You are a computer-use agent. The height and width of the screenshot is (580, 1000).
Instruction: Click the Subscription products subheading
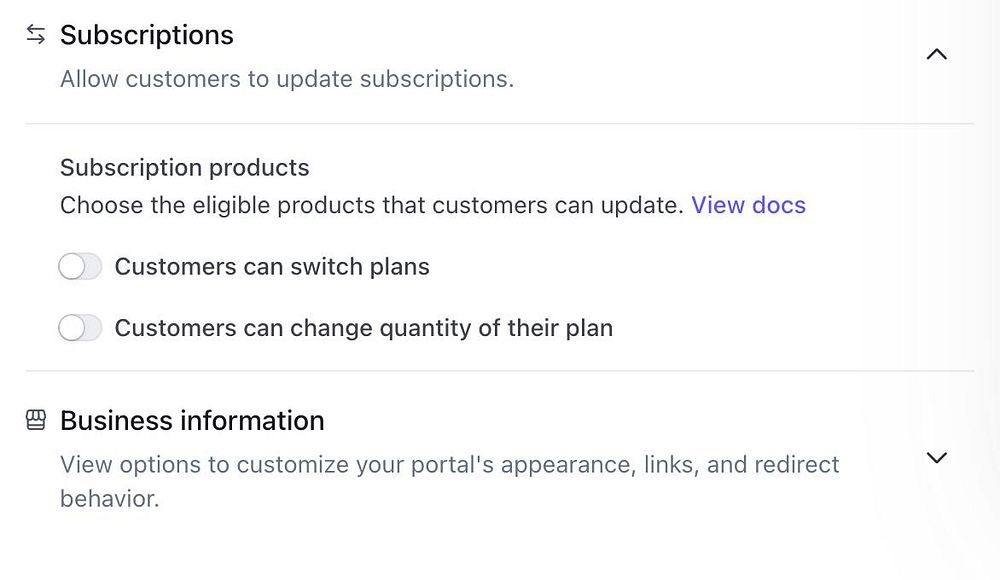click(x=185, y=167)
